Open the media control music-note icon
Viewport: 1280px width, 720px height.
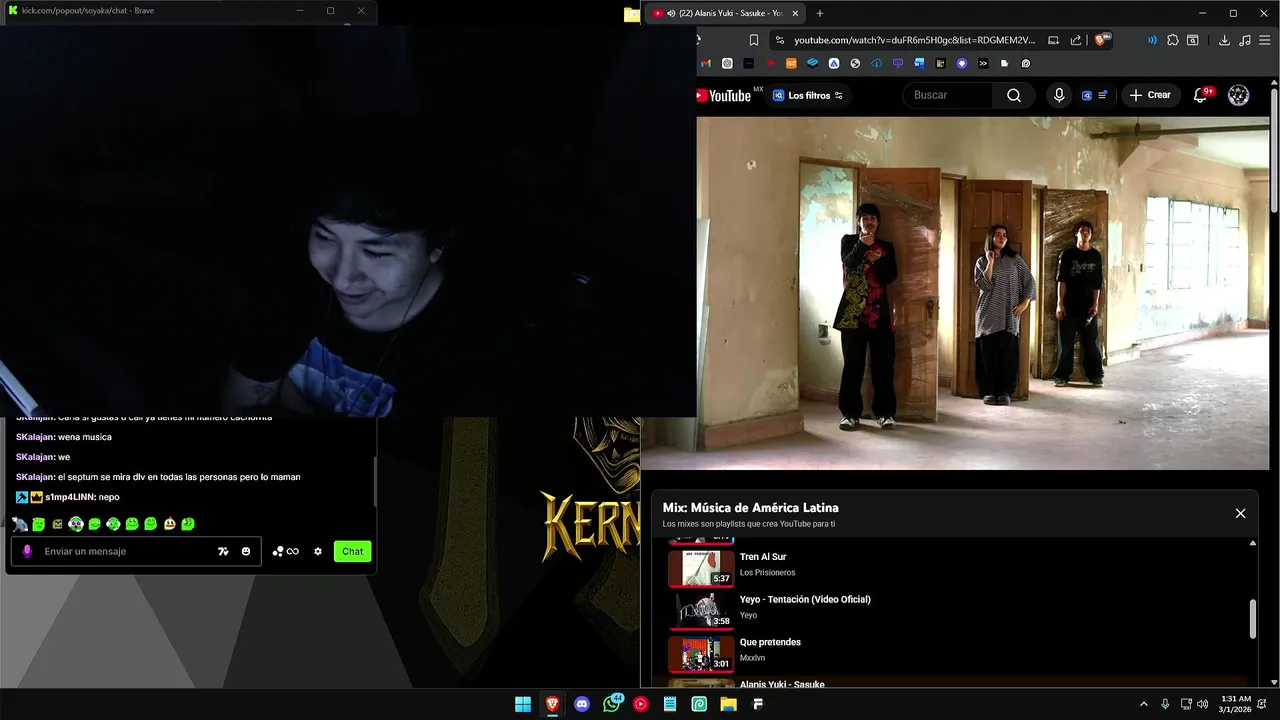point(1245,40)
